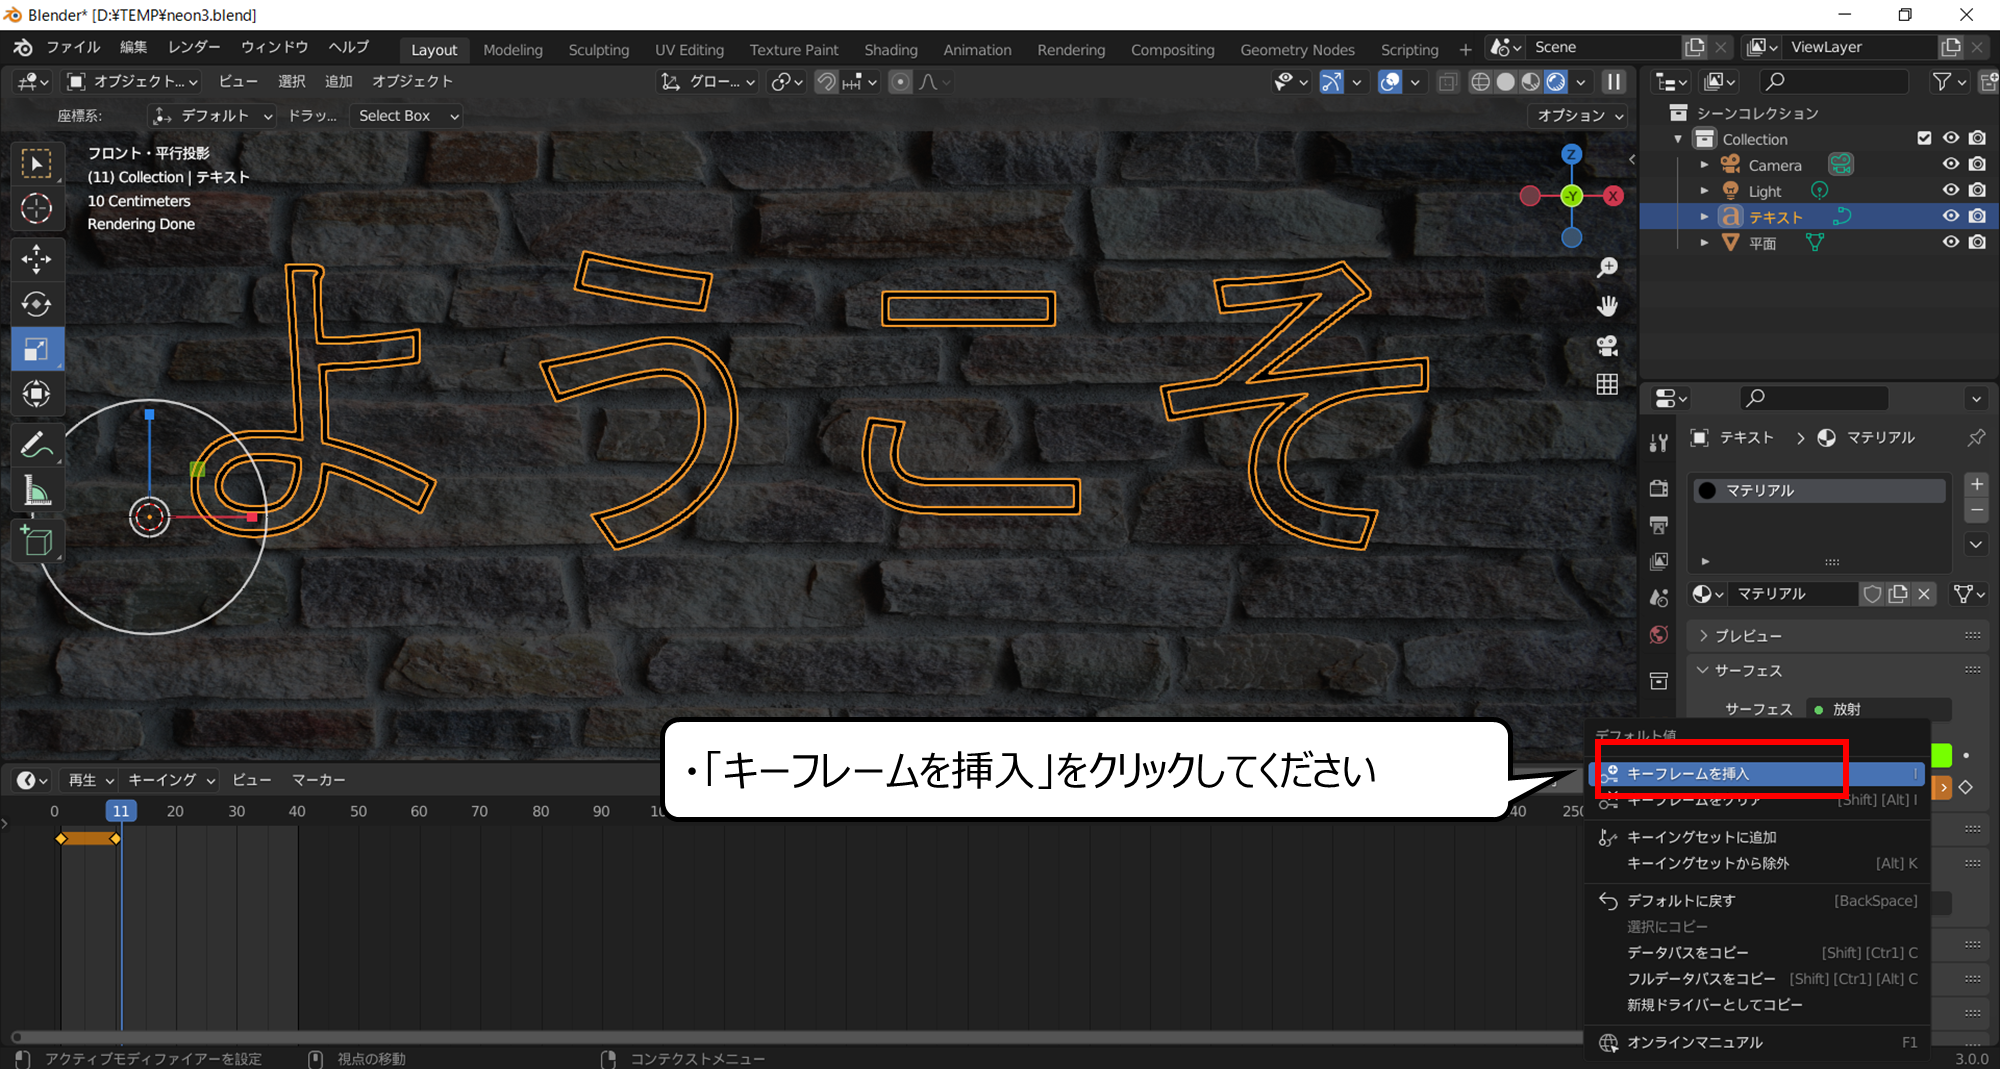
Task: Select the Add Cube tool
Action: pyautogui.click(x=37, y=541)
